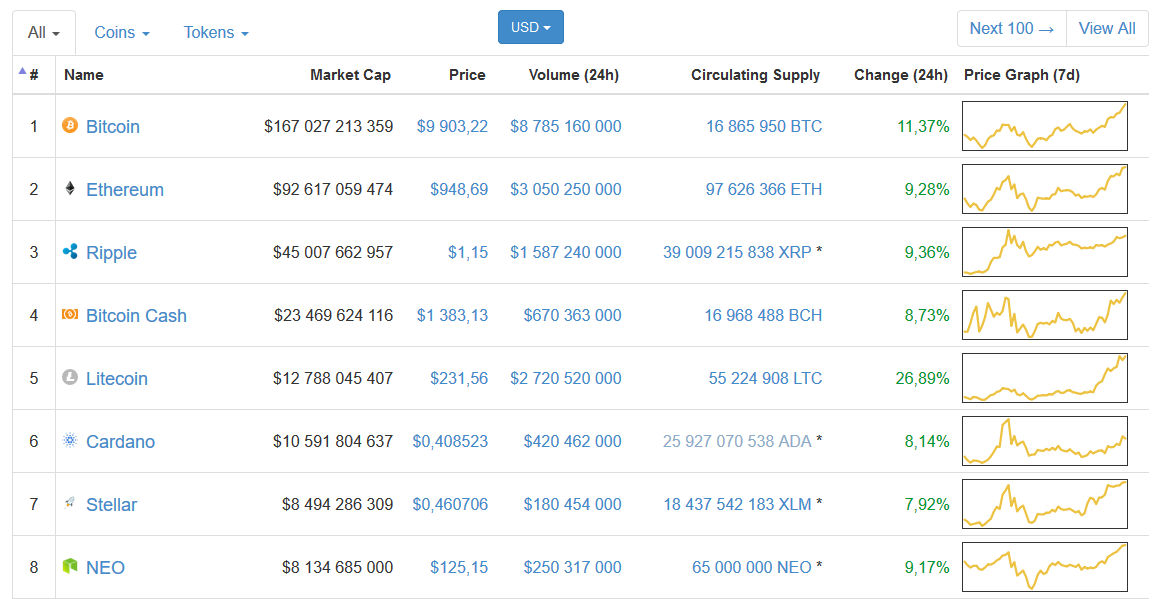
Task: Click NEO volume $250 317 000
Action: [572, 567]
